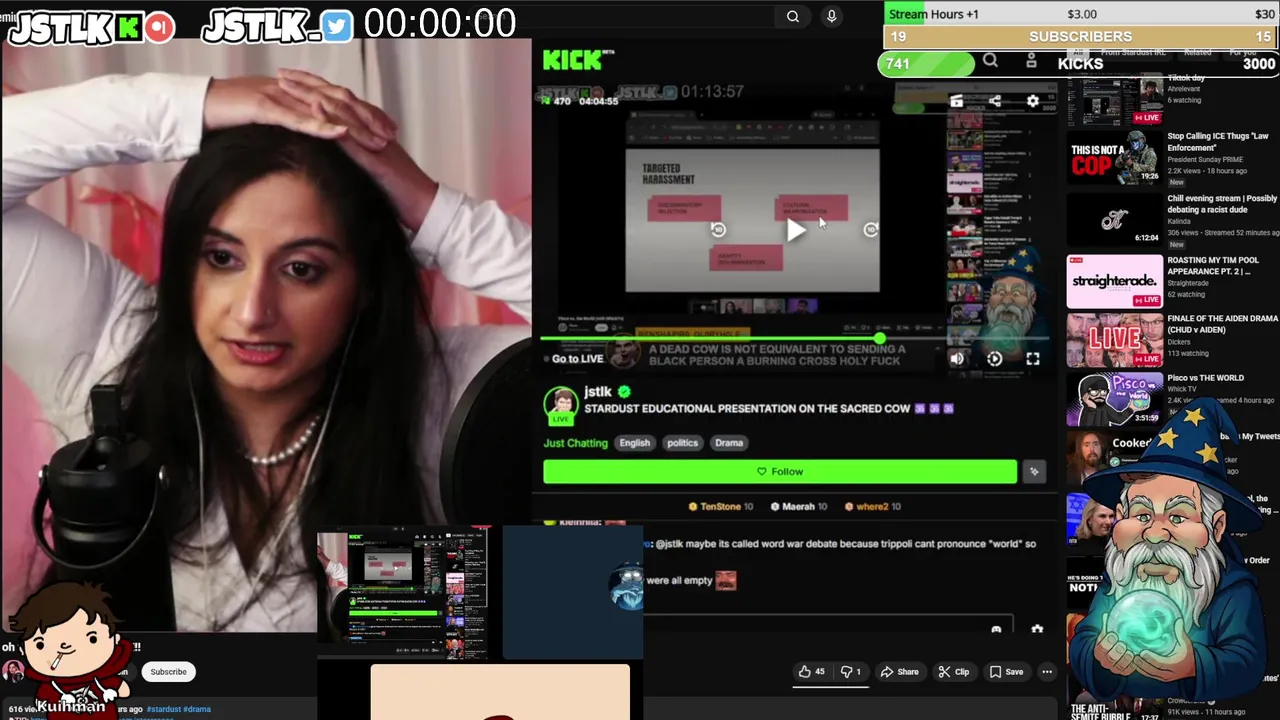Click the clip icon beside share on Kick player
The image size is (1280, 720).
pyautogui.click(x=956, y=101)
